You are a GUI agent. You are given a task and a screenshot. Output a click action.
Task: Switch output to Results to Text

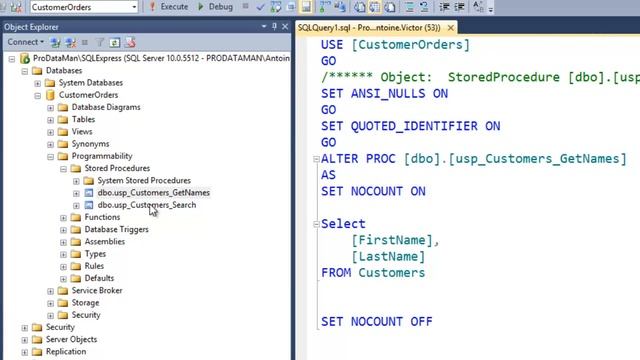360,7
